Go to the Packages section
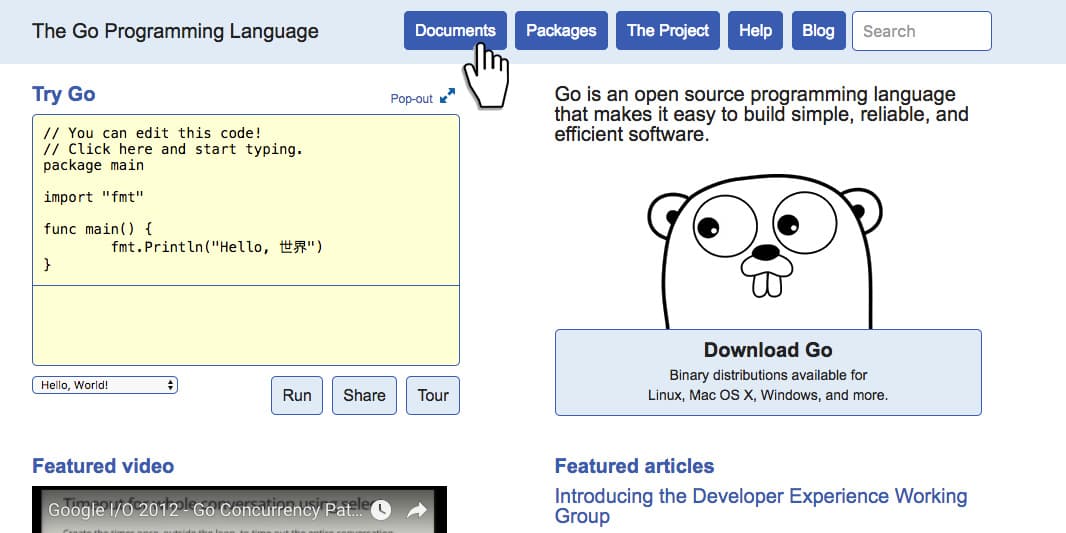This screenshot has width=1066, height=533. click(561, 30)
